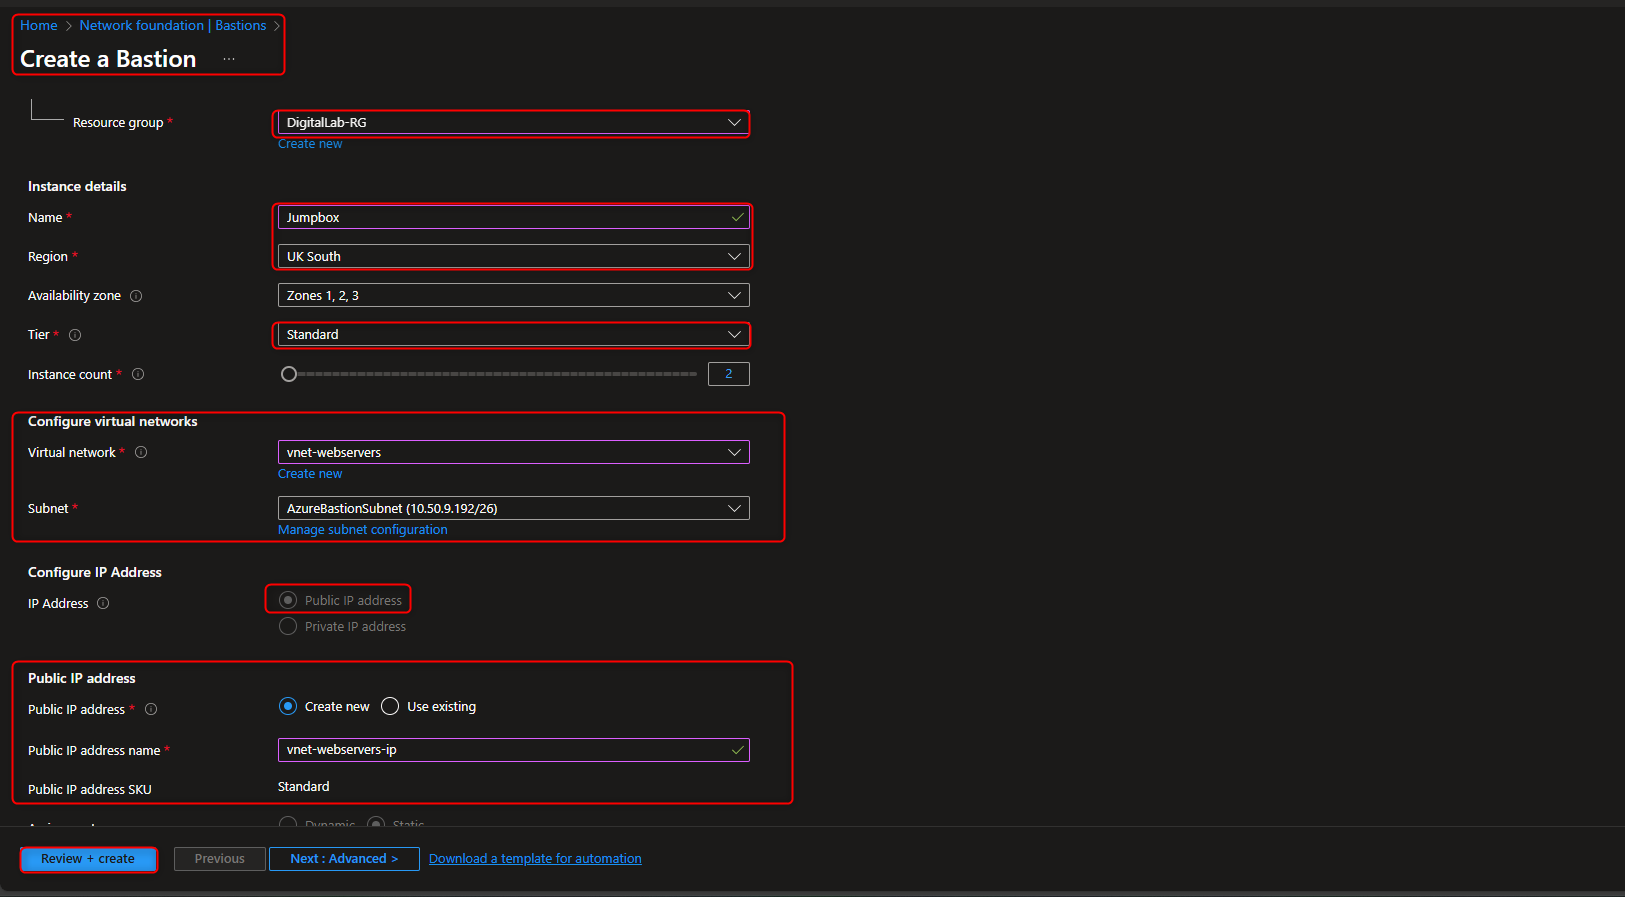Click the Previous button

click(220, 859)
